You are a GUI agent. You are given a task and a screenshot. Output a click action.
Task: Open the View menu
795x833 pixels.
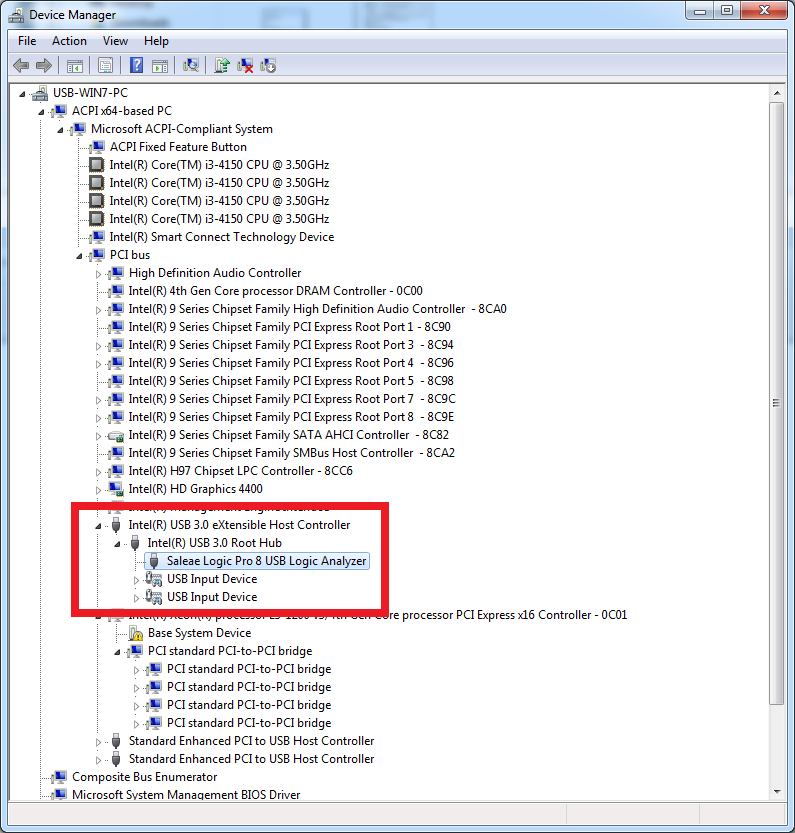click(x=115, y=41)
